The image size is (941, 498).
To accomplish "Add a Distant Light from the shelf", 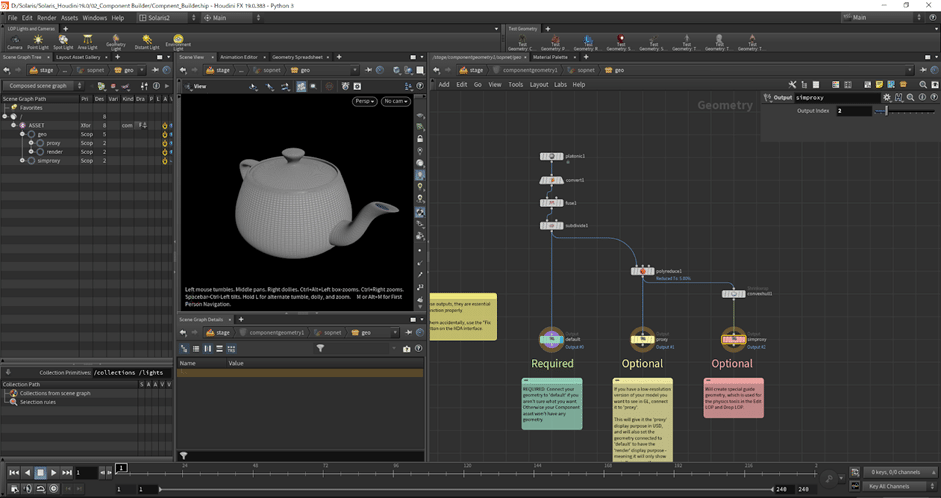I will [x=148, y=41].
